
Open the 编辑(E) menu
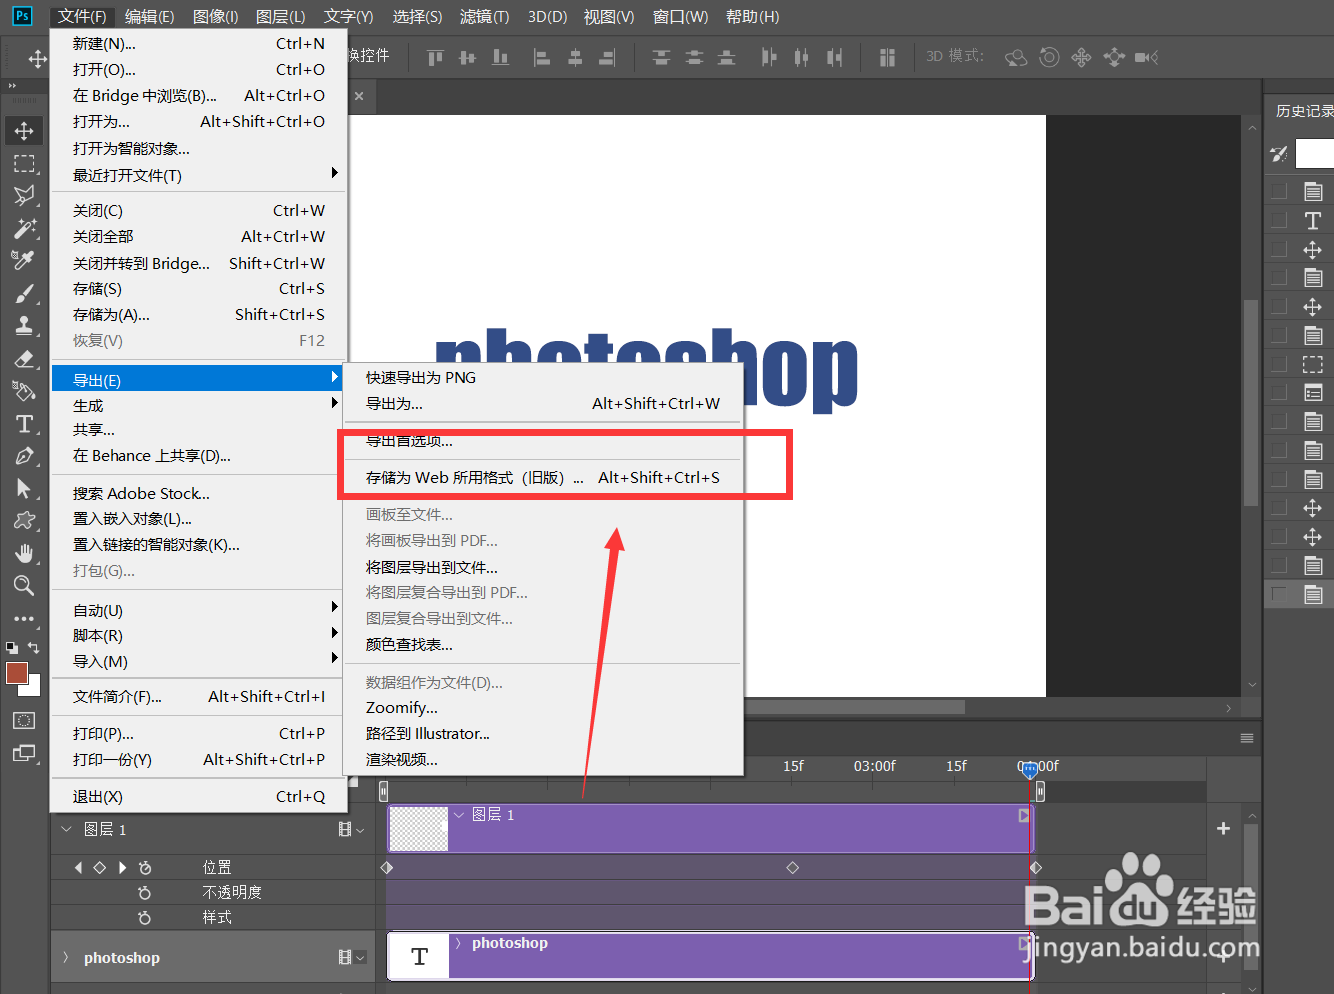point(149,17)
